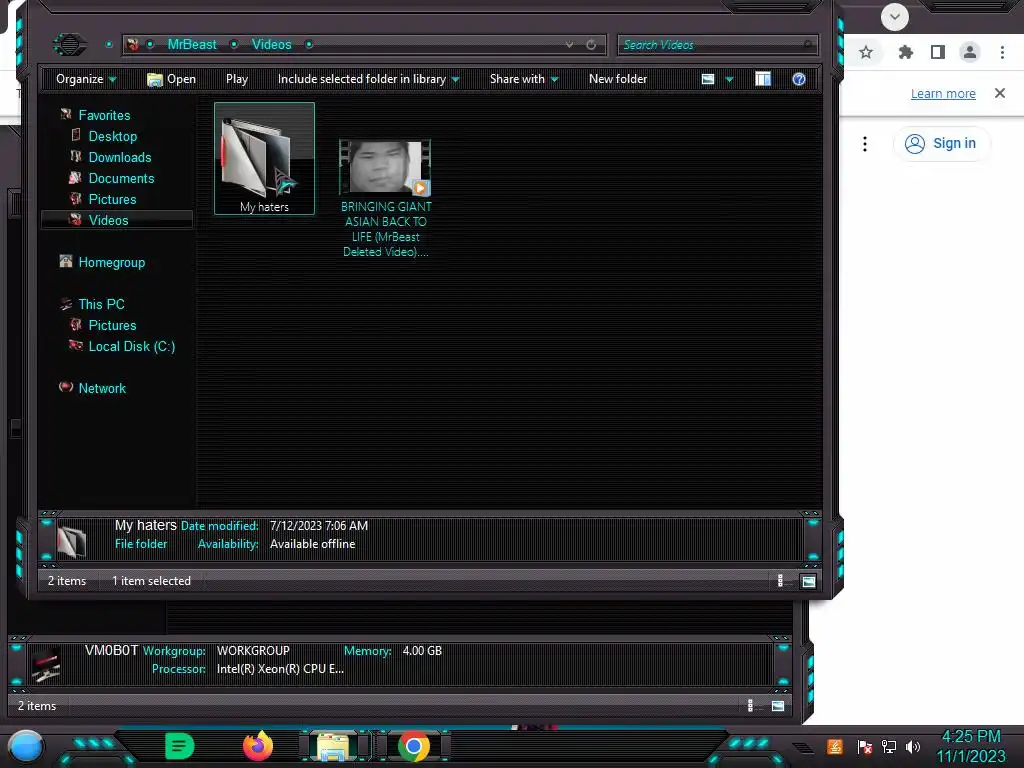Select This PC in the navigation pane

101,304
